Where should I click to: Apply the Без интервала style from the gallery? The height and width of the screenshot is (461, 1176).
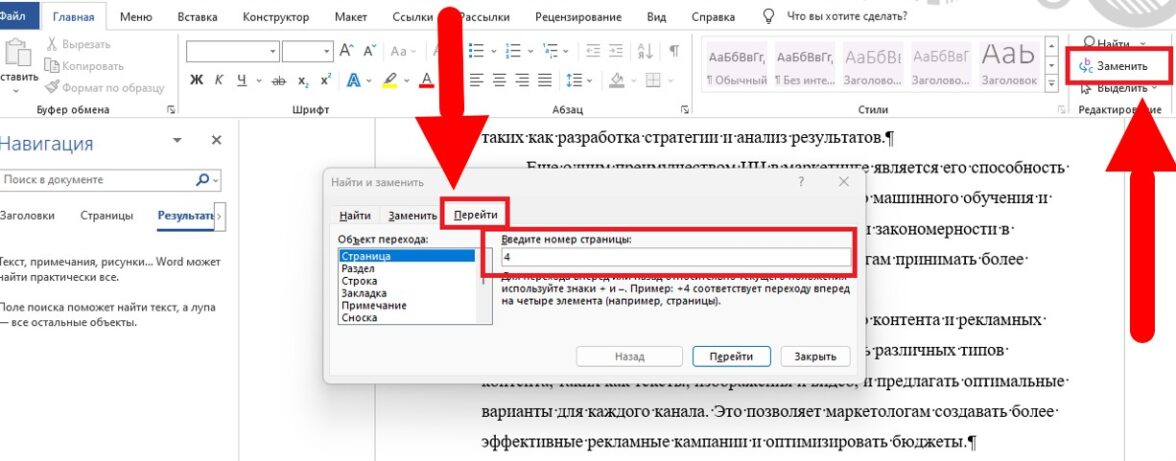tap(805, 64)
